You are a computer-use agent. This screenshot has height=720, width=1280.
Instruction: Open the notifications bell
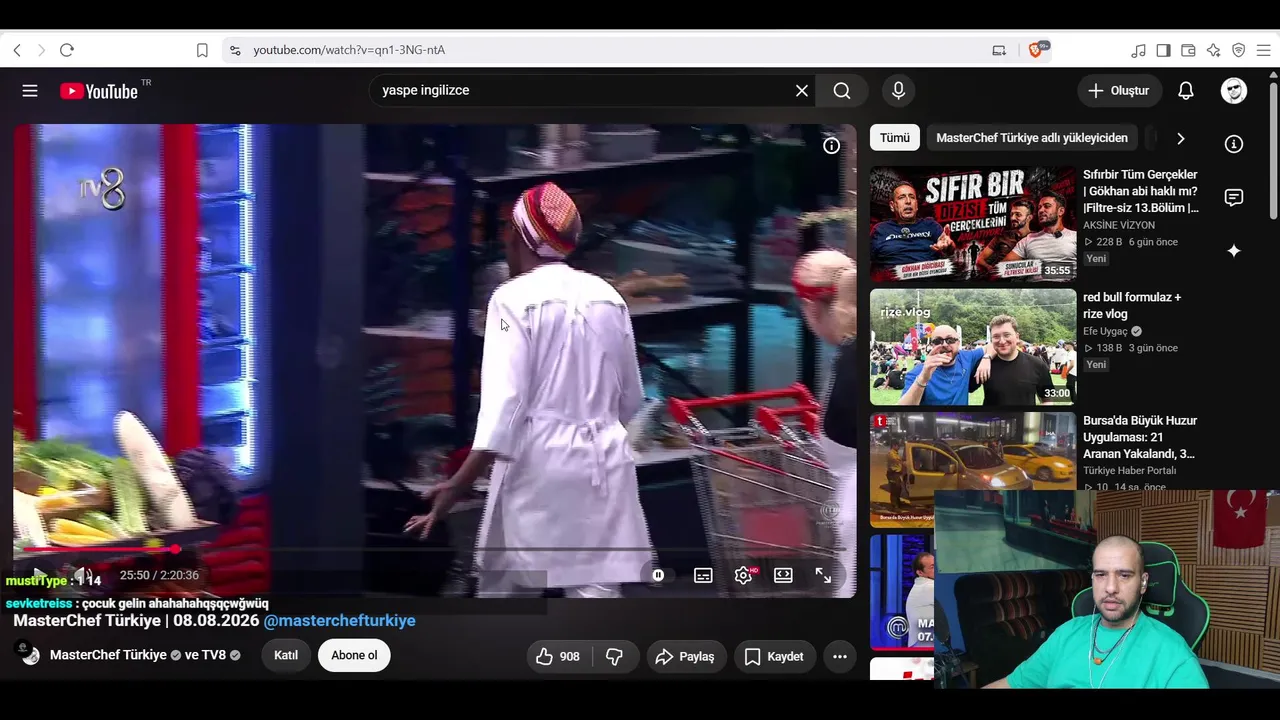tap(1186, 91)
